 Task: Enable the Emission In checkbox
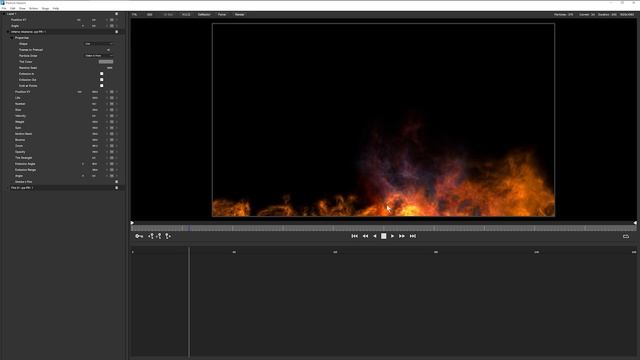[x=102, y=74]
